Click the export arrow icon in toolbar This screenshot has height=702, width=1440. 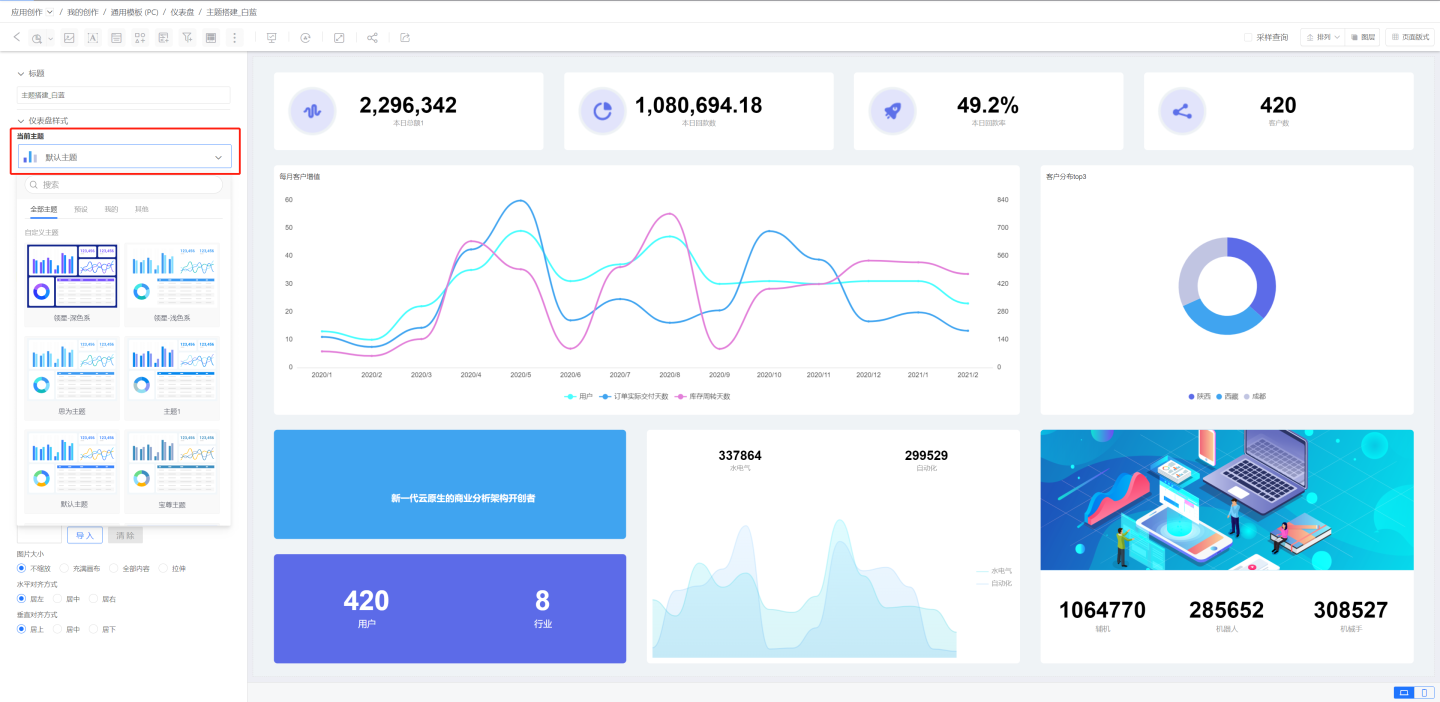coord(405,37)
